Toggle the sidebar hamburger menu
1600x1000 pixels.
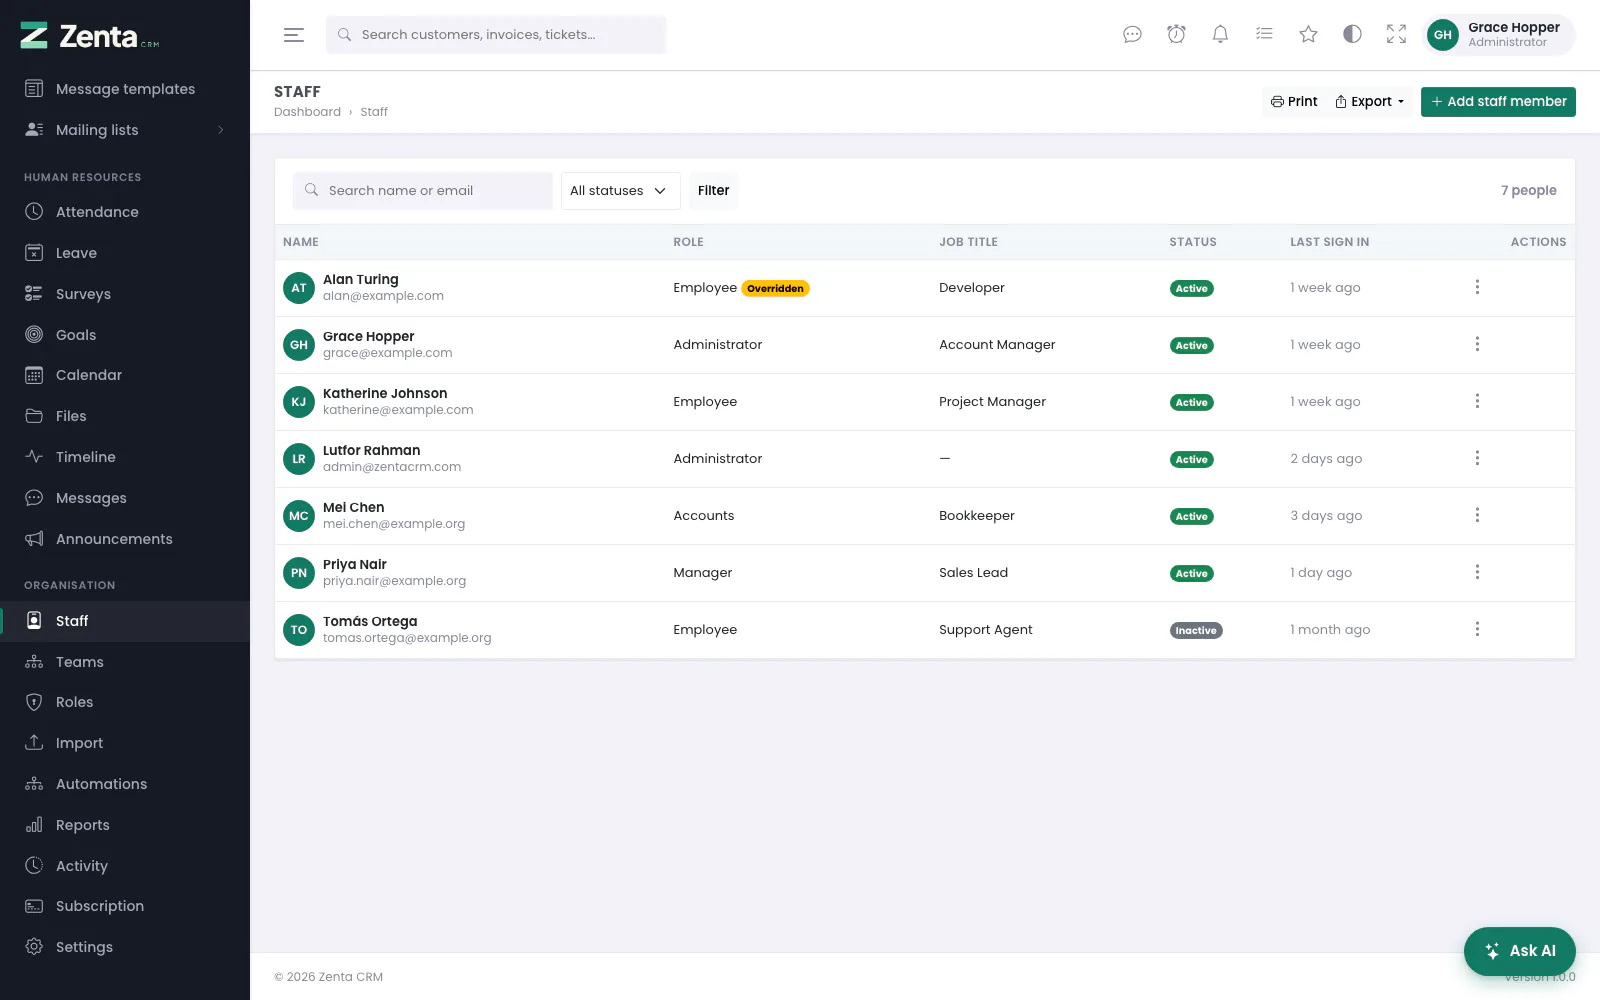pos(293,35)
